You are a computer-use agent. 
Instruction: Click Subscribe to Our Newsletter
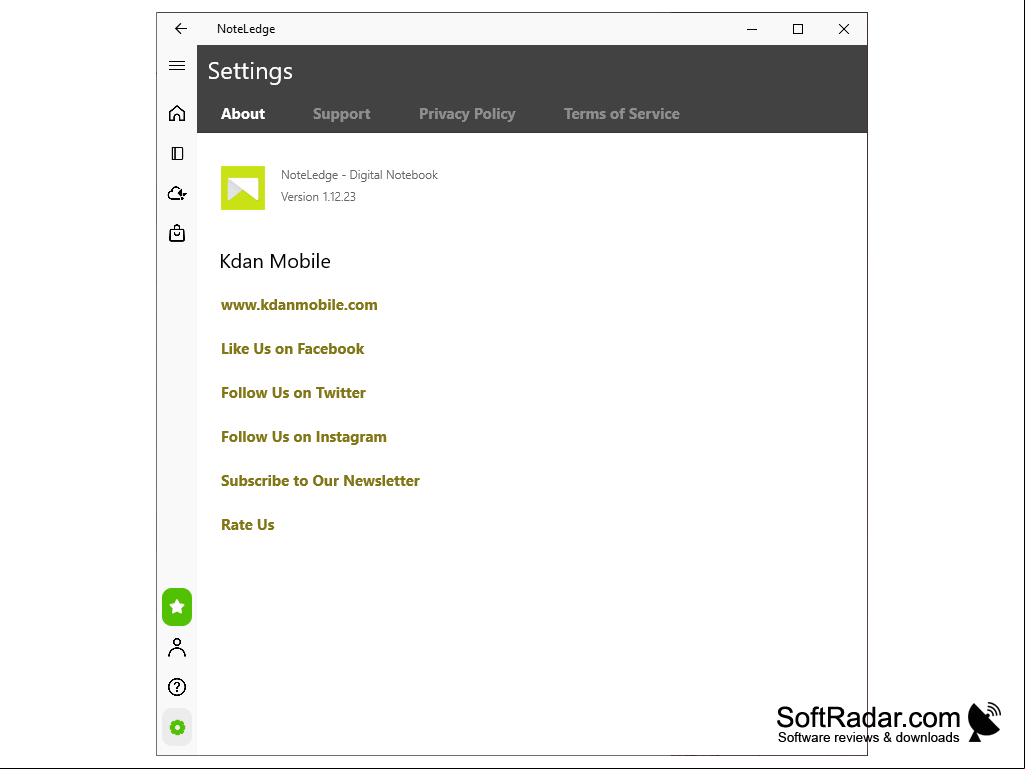pyautogui.click(x=320, y=481)
